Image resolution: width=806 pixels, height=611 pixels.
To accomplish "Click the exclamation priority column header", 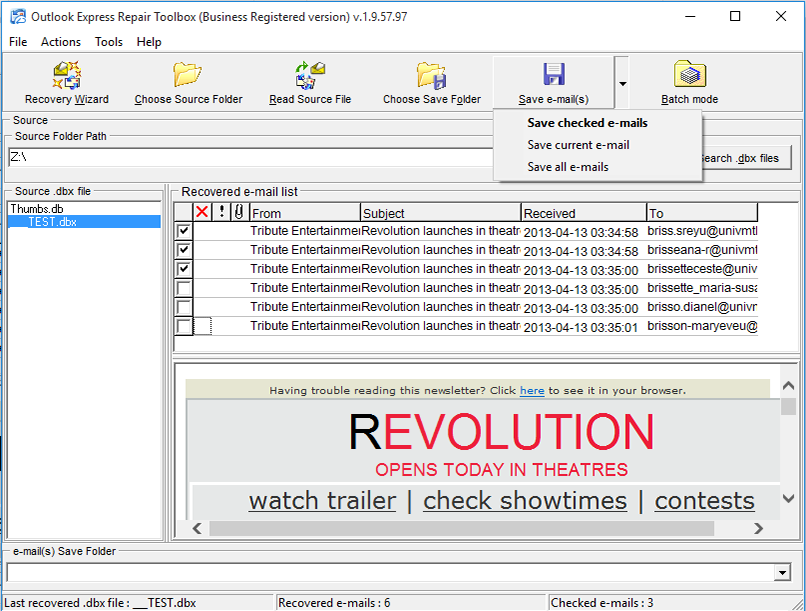I will point(222,212).
